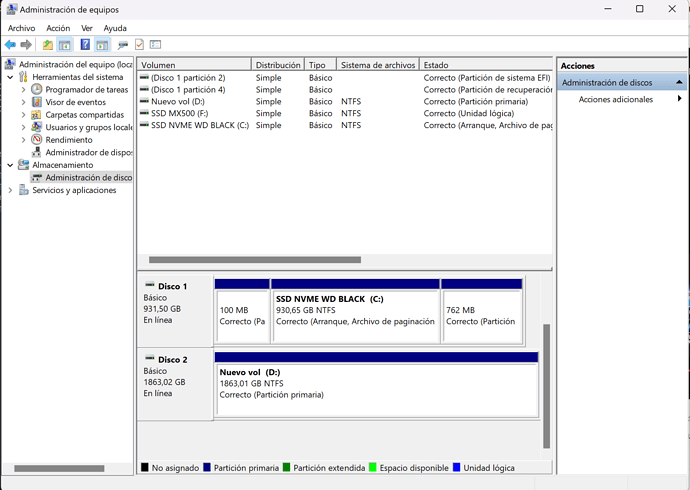This screenshot has width=690, height=490.
Task: Click the Usuarios y grupos locales icon
Action: 37,127
